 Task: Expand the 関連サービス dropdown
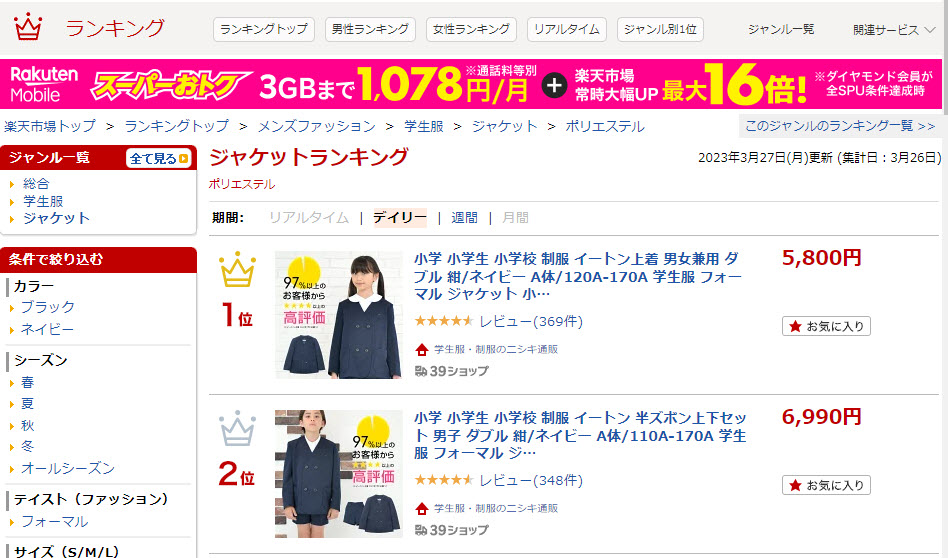(894, 30)
